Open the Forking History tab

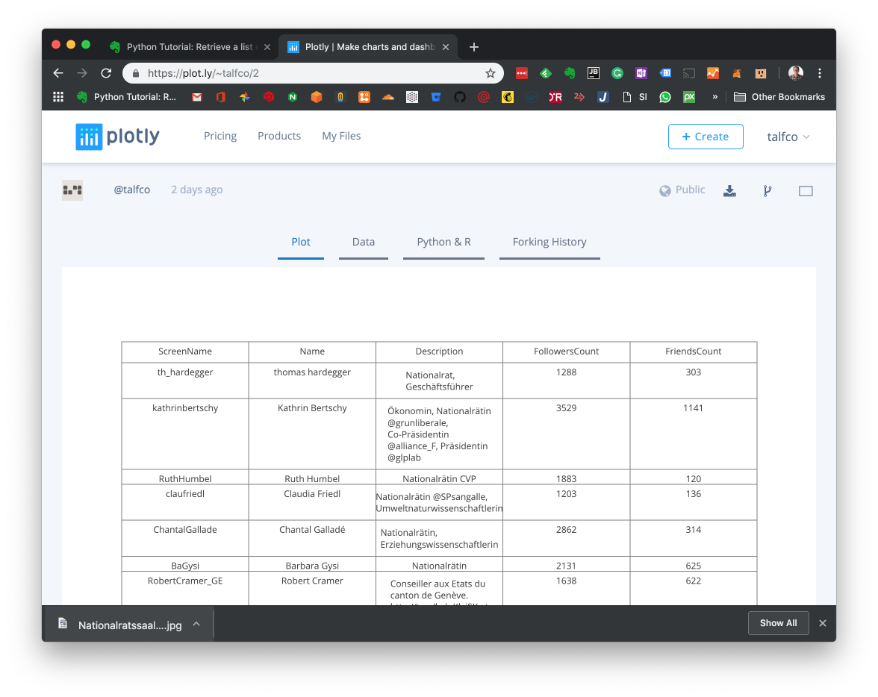pos(549,242)
